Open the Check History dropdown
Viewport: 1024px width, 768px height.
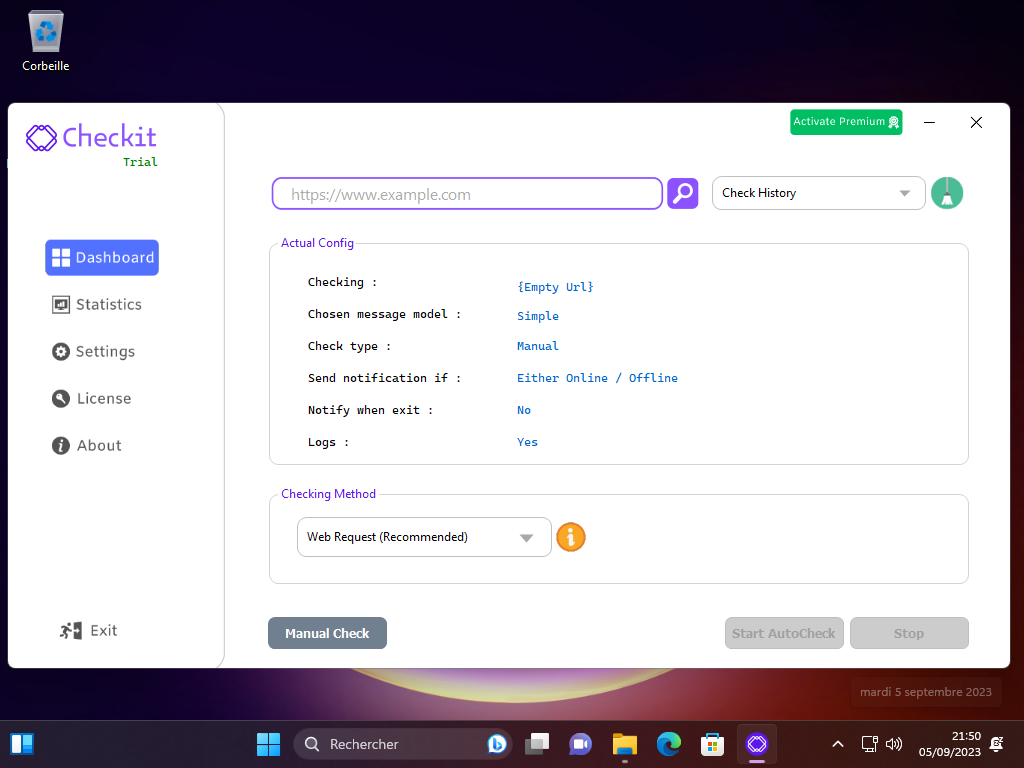818,192
